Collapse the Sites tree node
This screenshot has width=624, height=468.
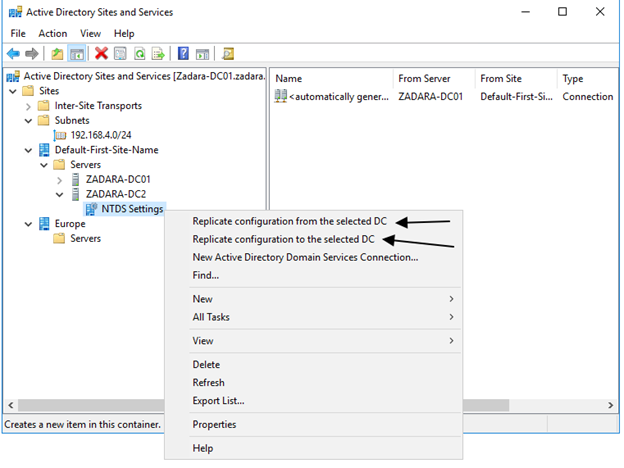click(x=13, y=91)
